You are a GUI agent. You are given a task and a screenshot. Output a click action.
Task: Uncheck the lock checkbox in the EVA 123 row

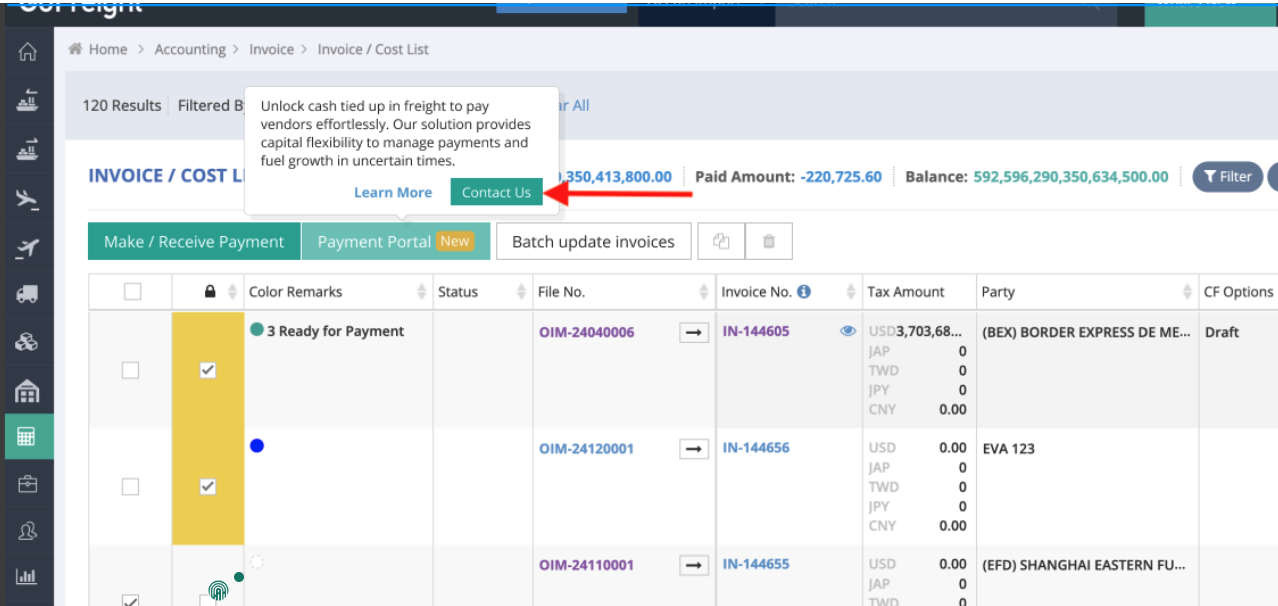click(x=208, y=486)
